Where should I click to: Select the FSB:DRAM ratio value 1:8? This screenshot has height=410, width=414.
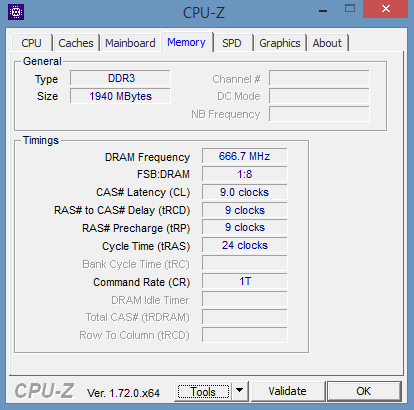[x=245, y=174]
